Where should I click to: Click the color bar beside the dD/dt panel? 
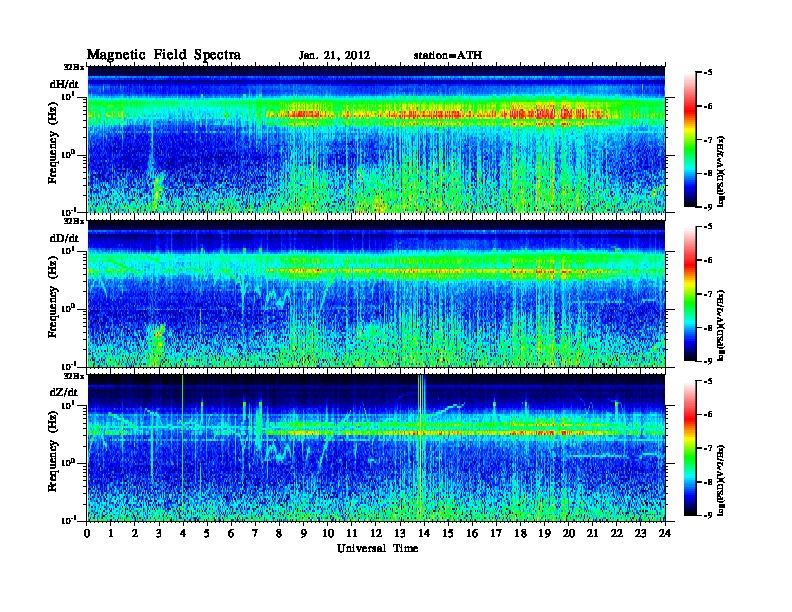click(x=690, y=294)
